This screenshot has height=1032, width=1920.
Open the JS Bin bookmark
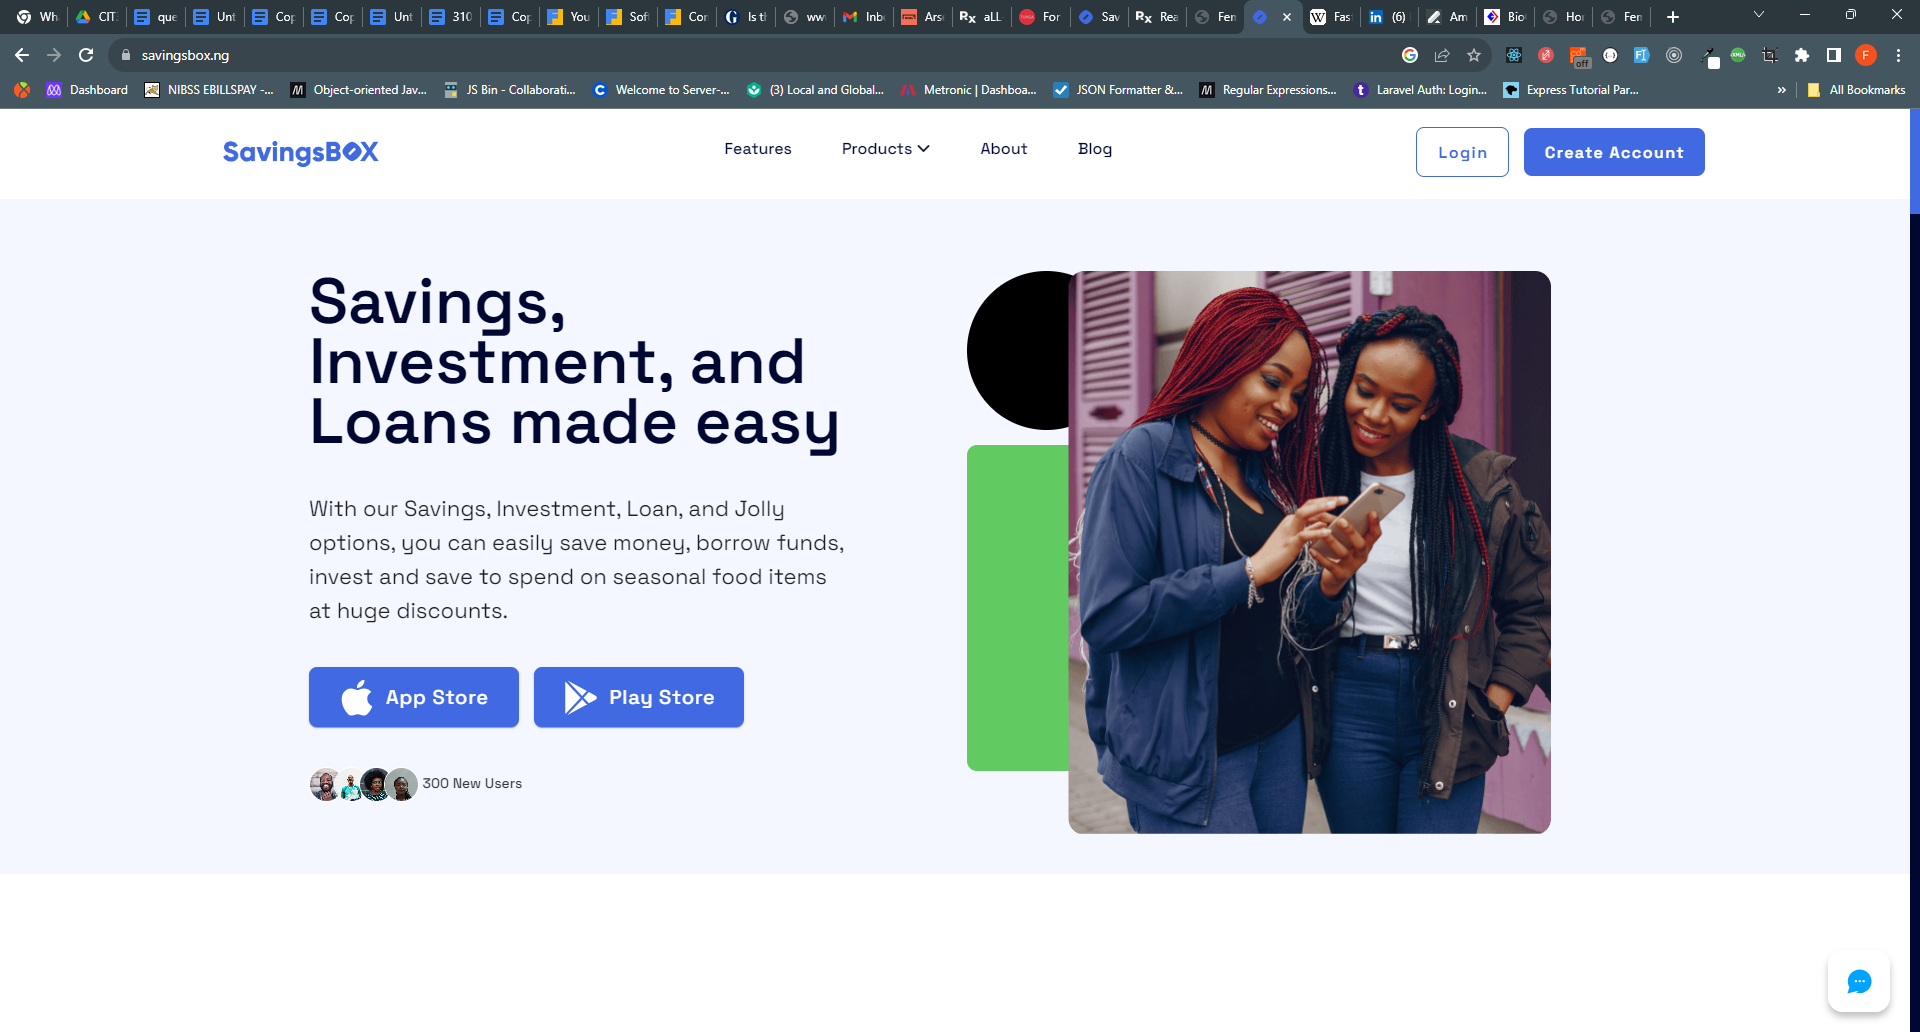pos(510,90)
